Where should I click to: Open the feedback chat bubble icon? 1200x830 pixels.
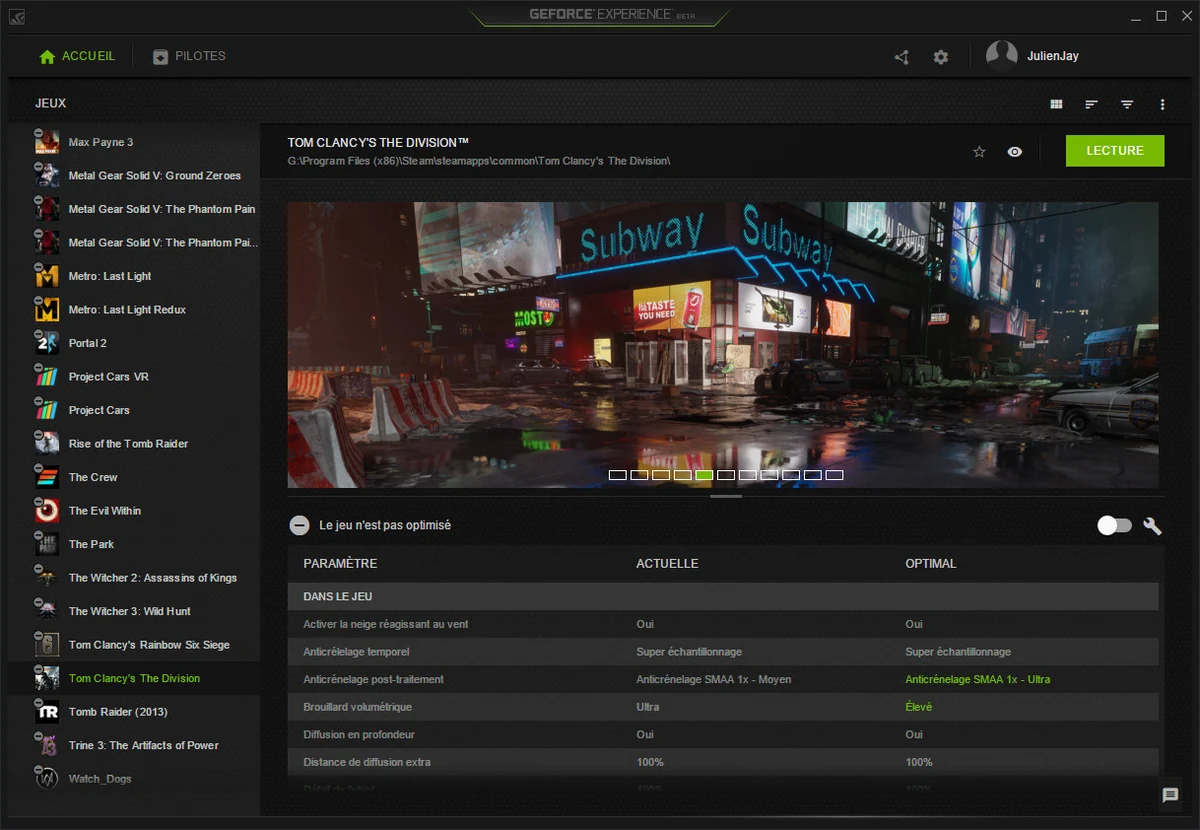tap(1170, 795)
